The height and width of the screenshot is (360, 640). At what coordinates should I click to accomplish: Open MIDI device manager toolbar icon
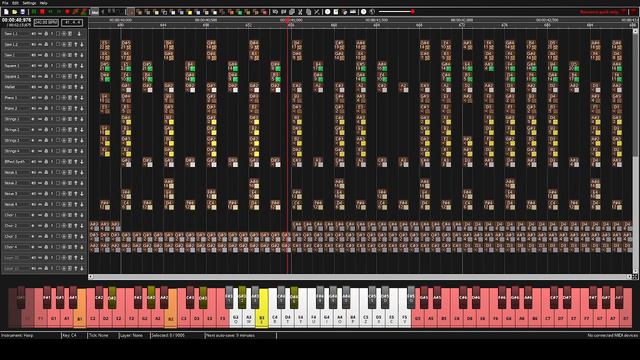(353, 12)
